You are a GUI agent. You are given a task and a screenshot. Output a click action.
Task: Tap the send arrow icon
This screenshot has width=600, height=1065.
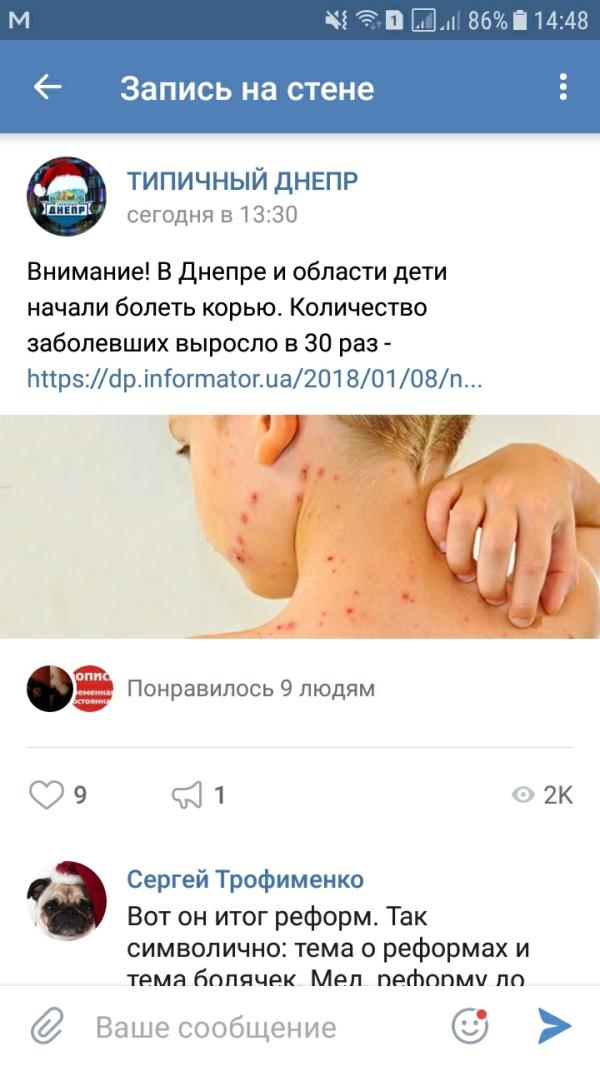coord(554,1026)
